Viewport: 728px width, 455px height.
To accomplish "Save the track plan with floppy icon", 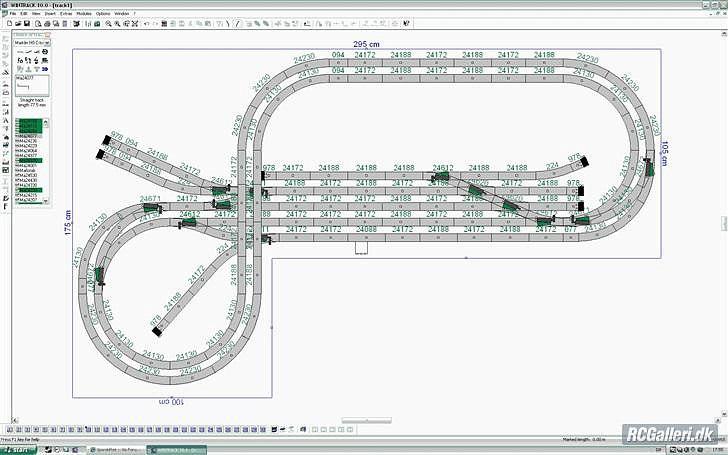I will pos(28,23).
